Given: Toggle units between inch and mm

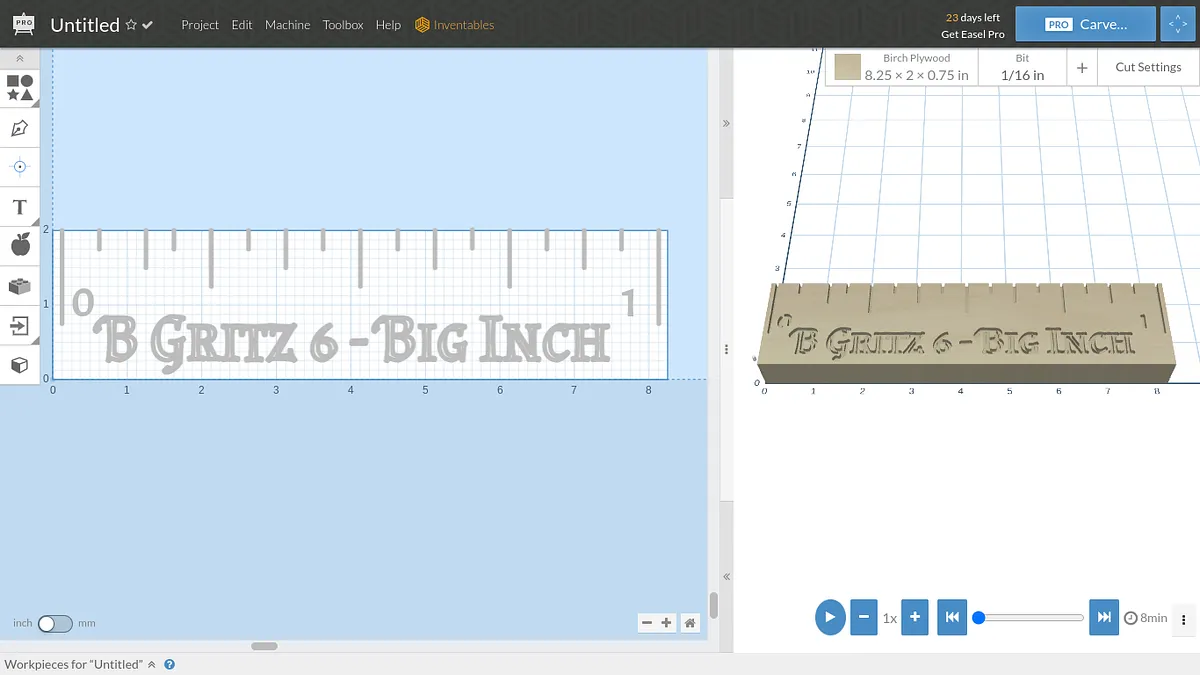Looking at the screenshot, I should tap(55, 623).
